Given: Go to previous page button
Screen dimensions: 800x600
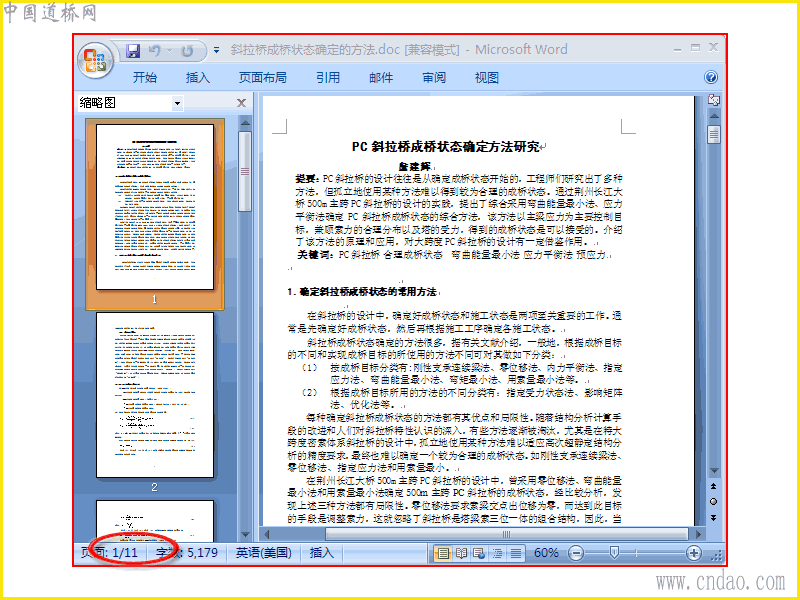Looking at the screenshot, I should click(x=713, y=486).
